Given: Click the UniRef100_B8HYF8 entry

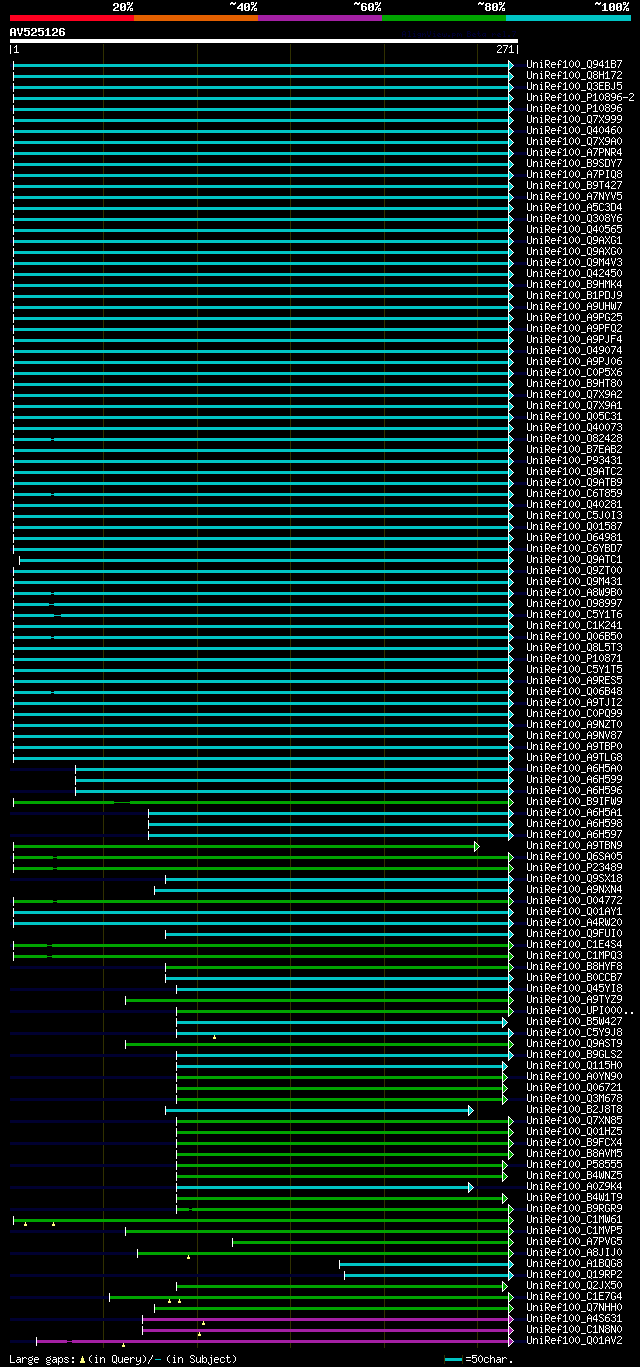Looking at the screenshot, I should [x=574, y=966].
